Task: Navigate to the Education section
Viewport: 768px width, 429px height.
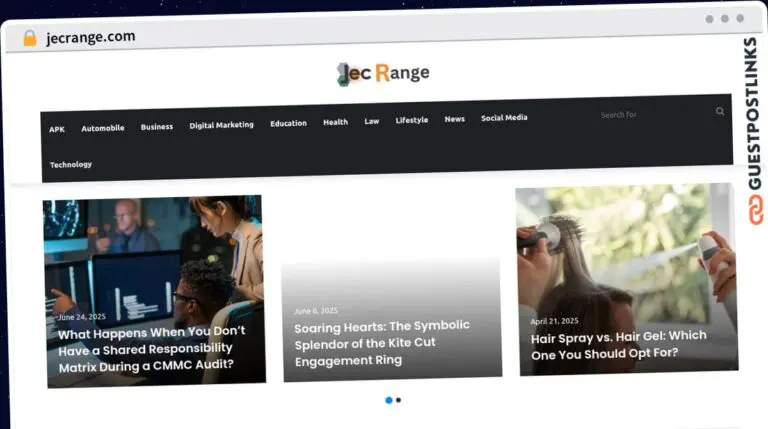Action: click(288, 123)
